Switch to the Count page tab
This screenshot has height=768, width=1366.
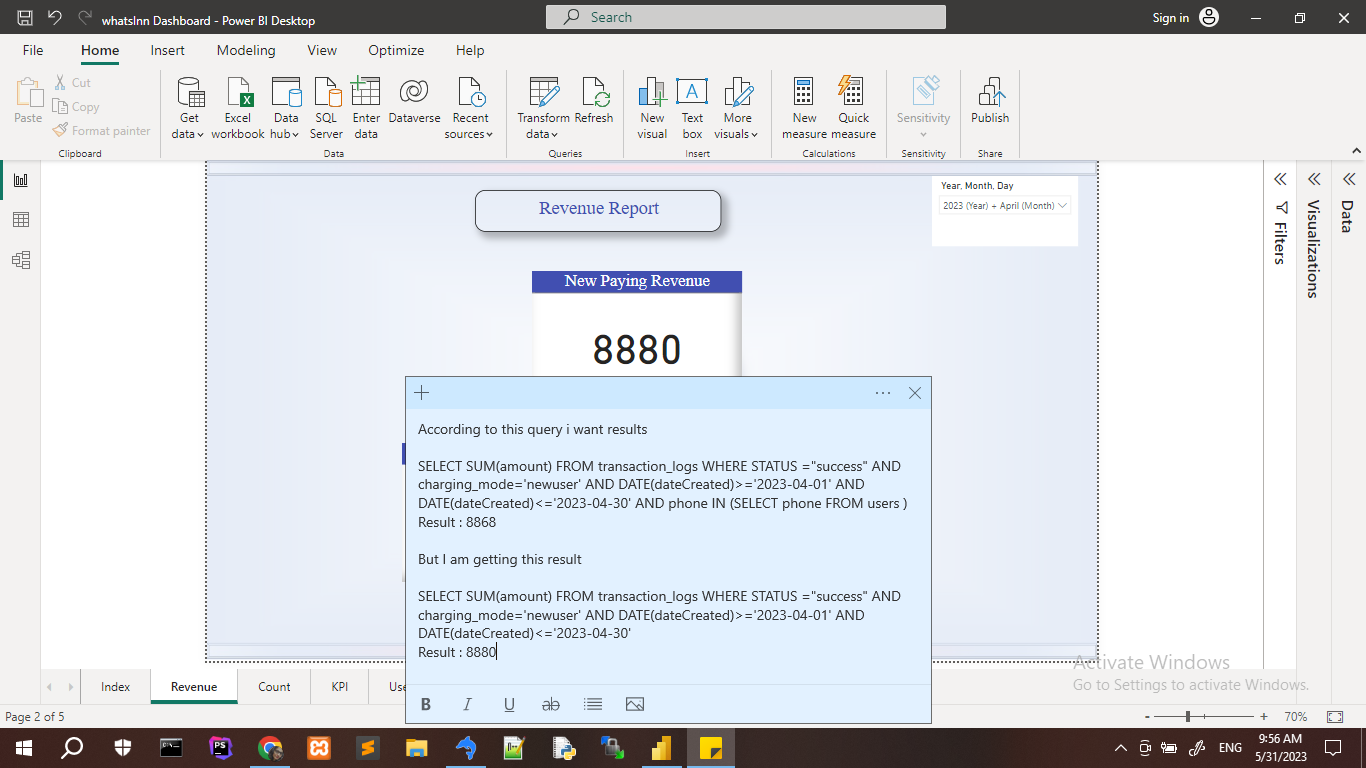[274, 687]
